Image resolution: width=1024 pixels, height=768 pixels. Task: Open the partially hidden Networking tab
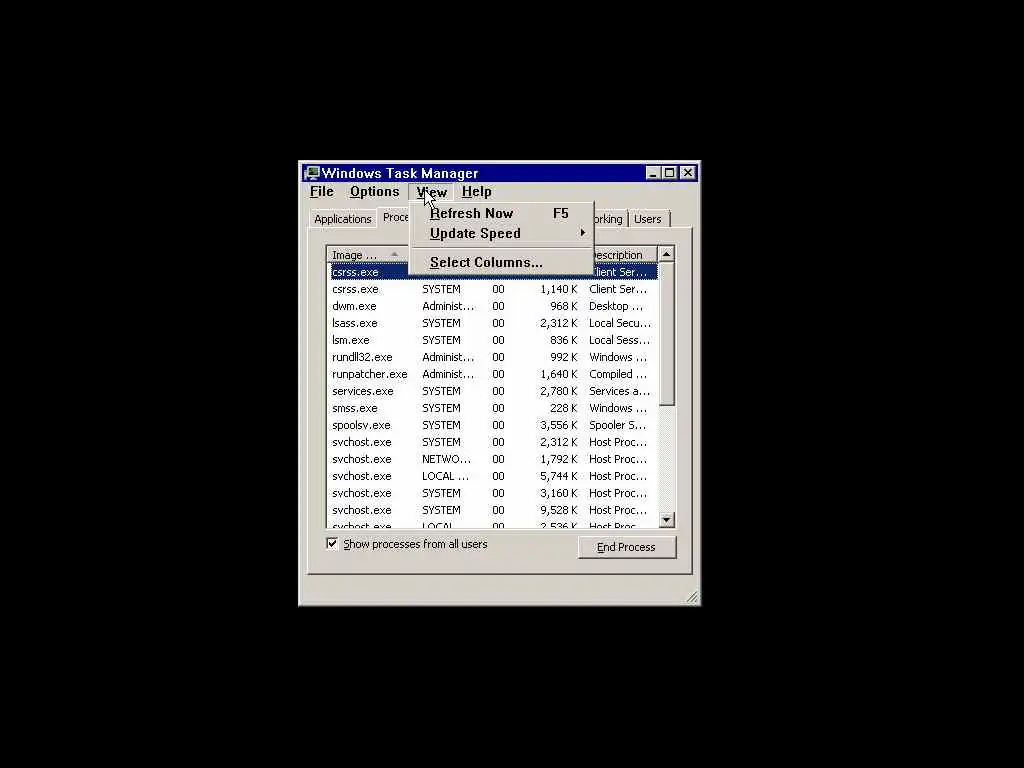611,219
